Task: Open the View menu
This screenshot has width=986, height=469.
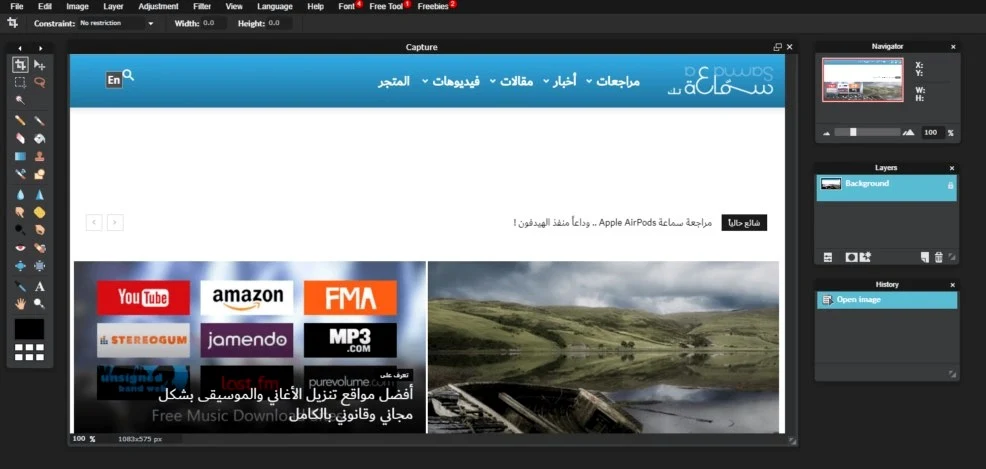Action: [x=234, y=6]
